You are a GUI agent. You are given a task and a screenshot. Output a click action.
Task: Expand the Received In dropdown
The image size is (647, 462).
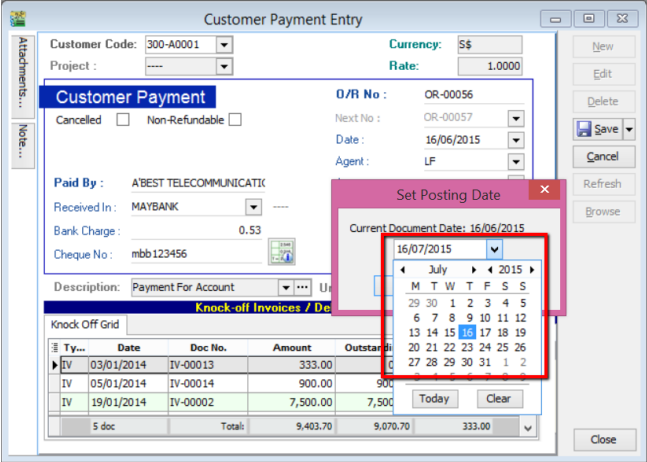(x=251, y=207)
